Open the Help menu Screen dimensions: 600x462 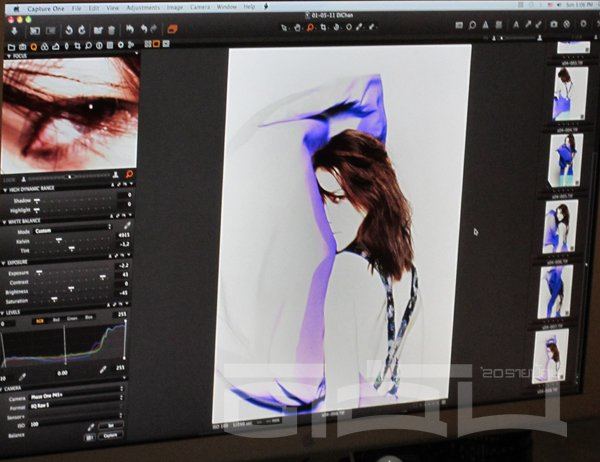249,7
